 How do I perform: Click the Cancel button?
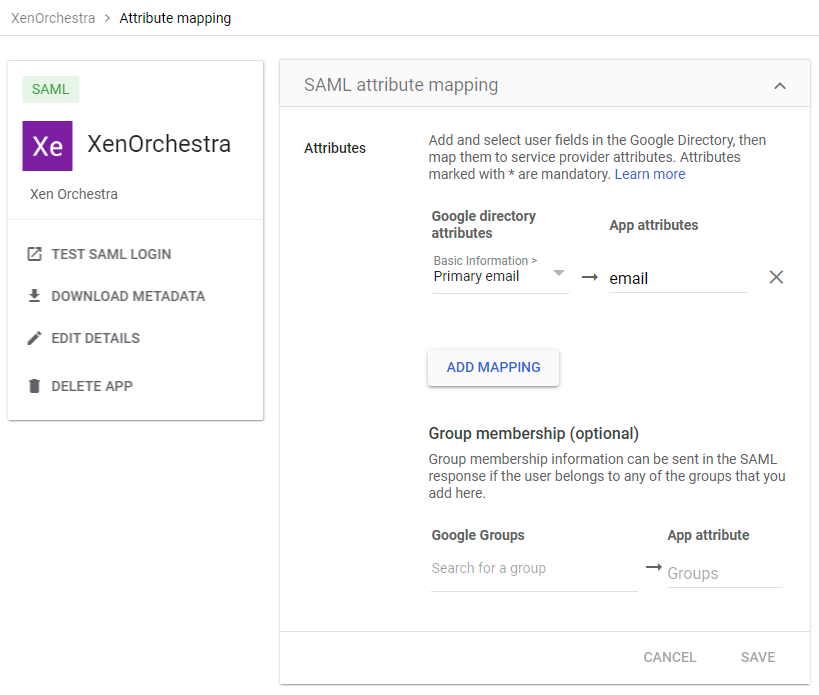pyautogui.click(x=669, y=657)
